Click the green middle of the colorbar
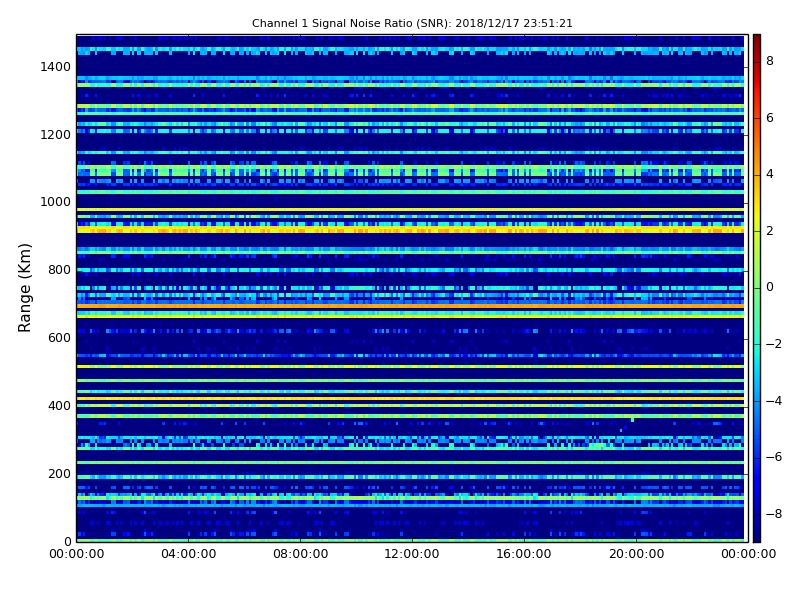The width and height of the screenshot is (800, 600). pyautogui.click(x=757, y=288)
